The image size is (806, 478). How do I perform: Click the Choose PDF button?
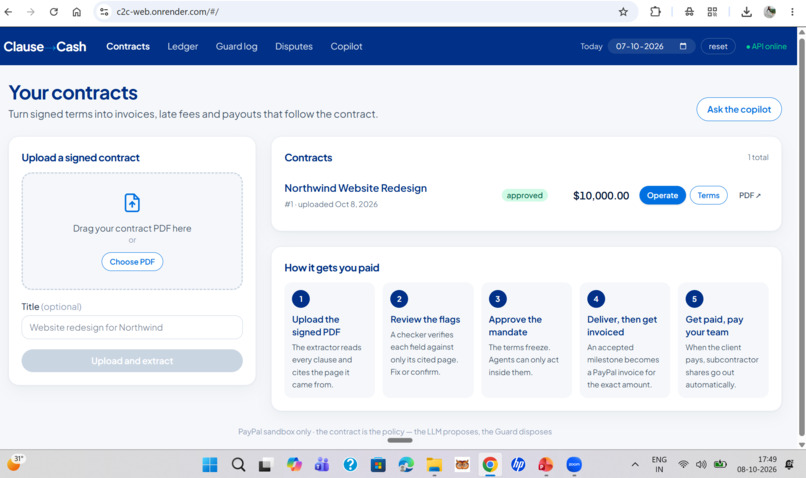click(132, 262)
